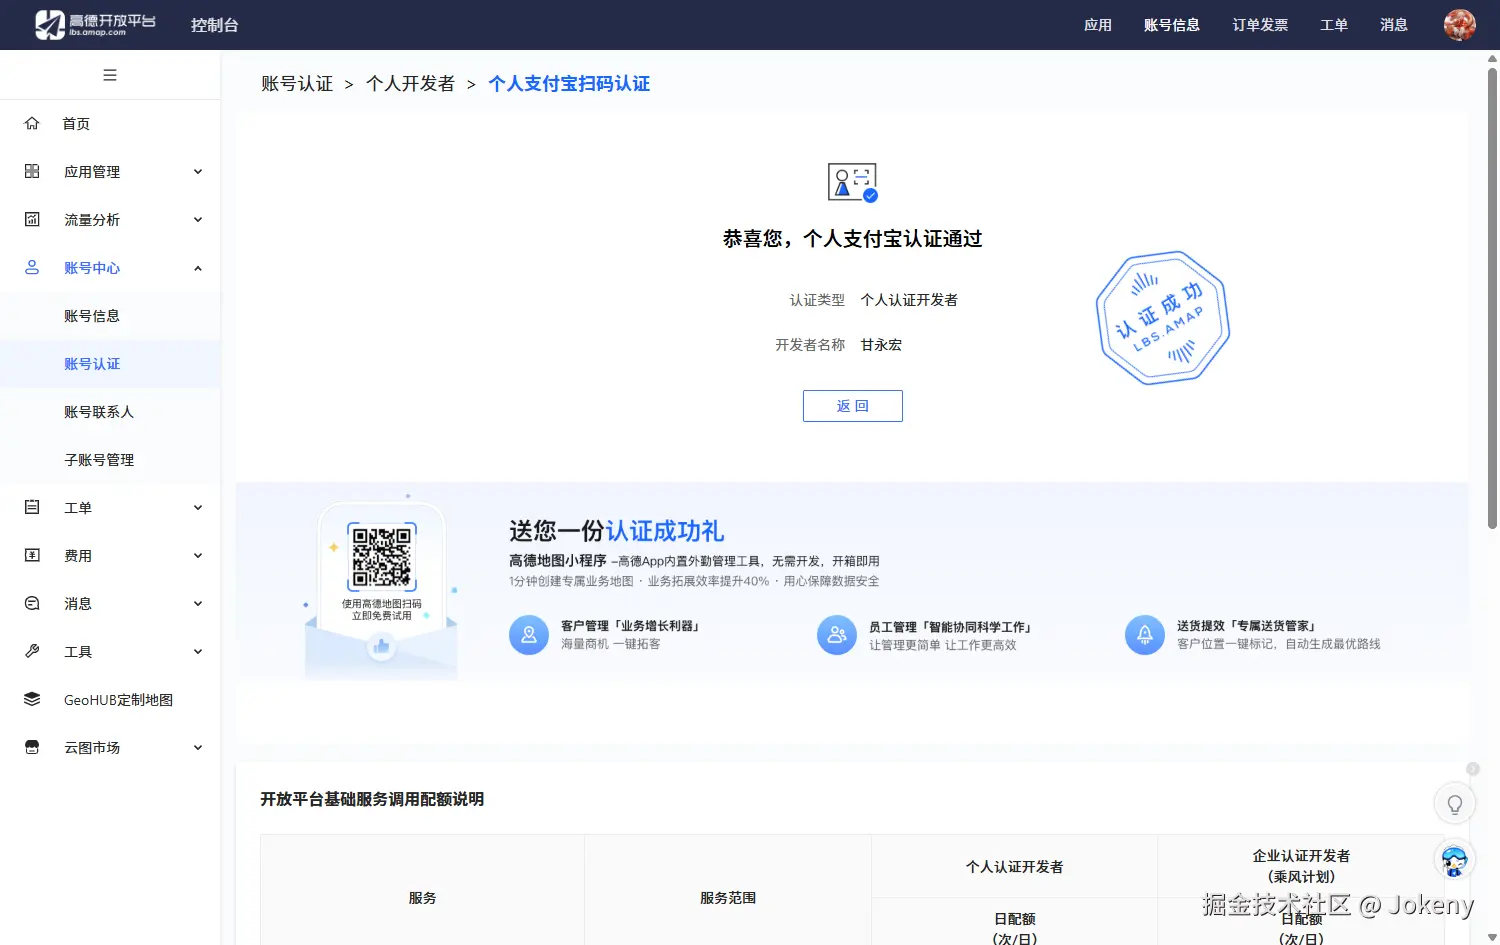Viewport: 1500px width, 945px height.
Task: Expand the 流量分析 chevron
Action: [198, 219]
